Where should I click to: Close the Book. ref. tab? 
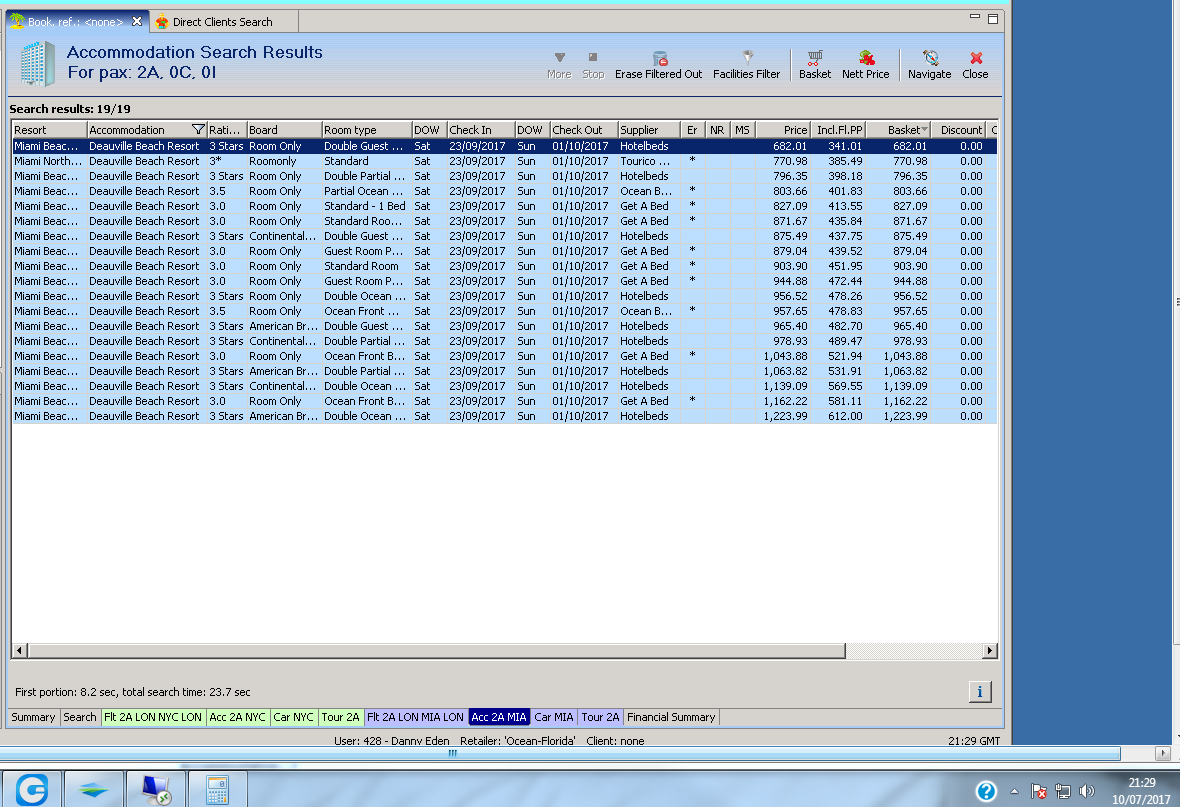point(137,21)
